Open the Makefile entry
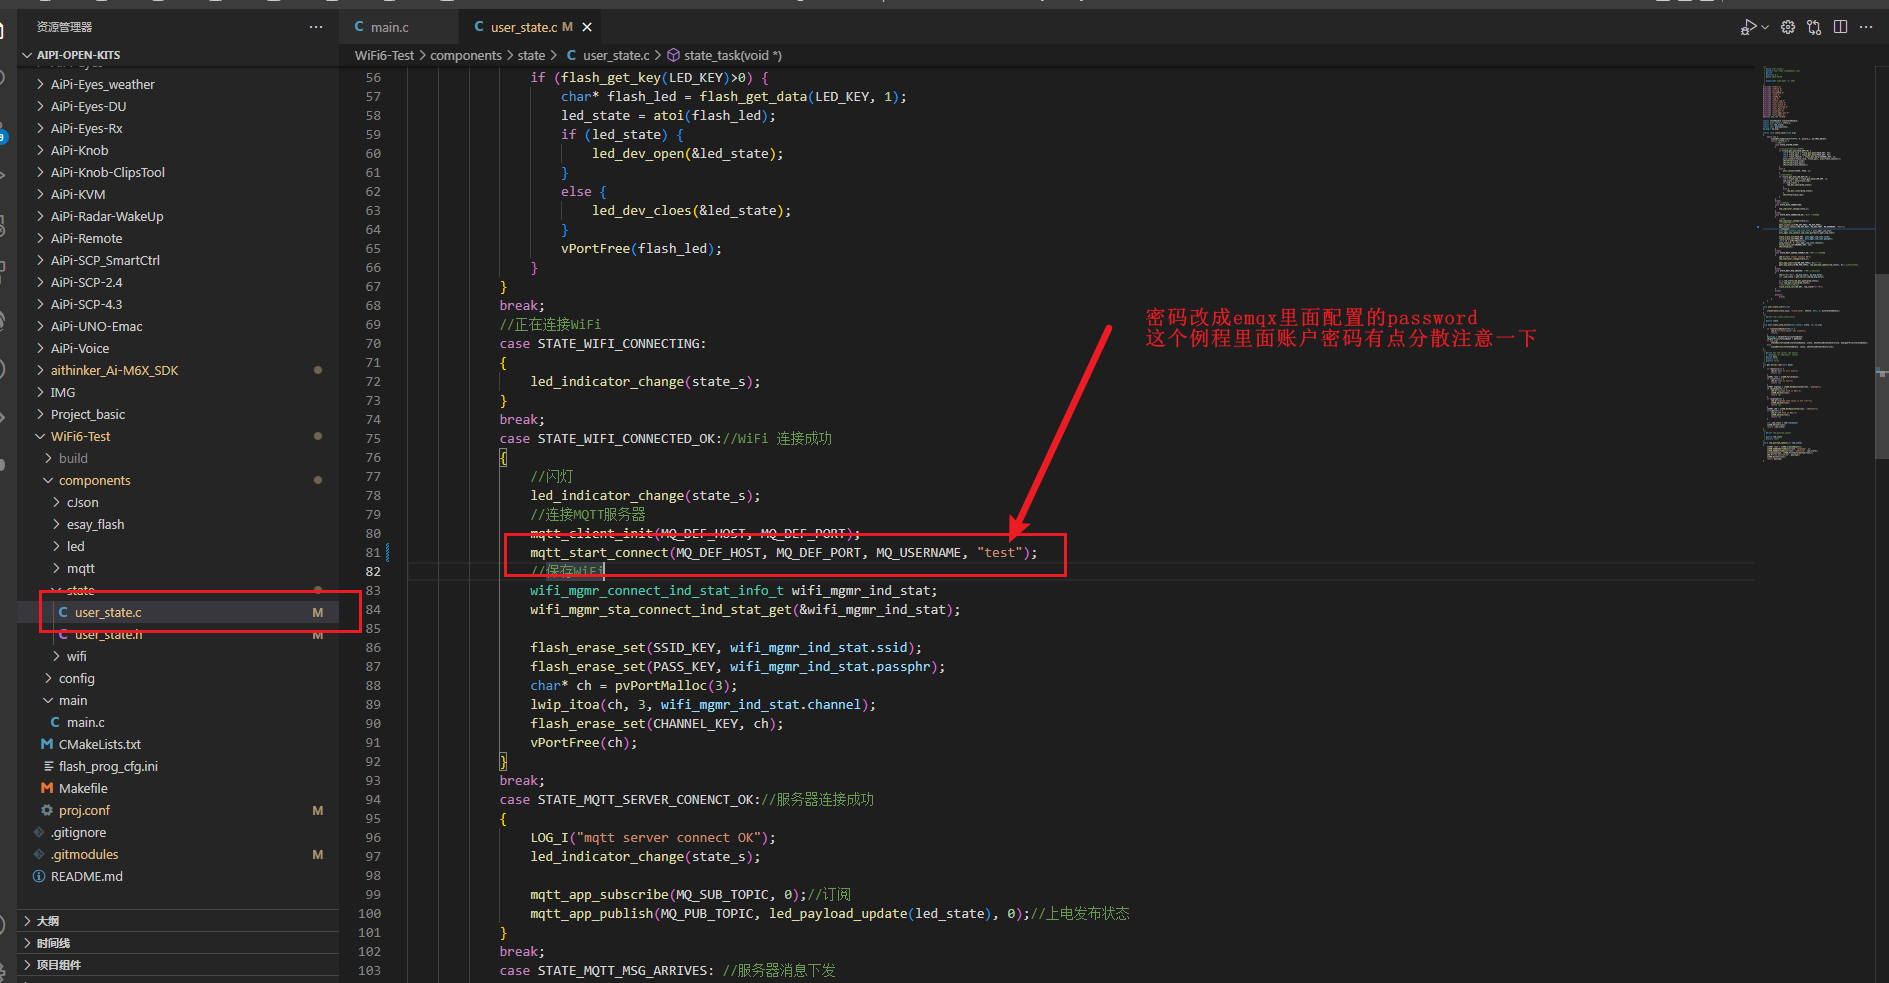Viewport: 1889px width, 983px height. [180, 788]
